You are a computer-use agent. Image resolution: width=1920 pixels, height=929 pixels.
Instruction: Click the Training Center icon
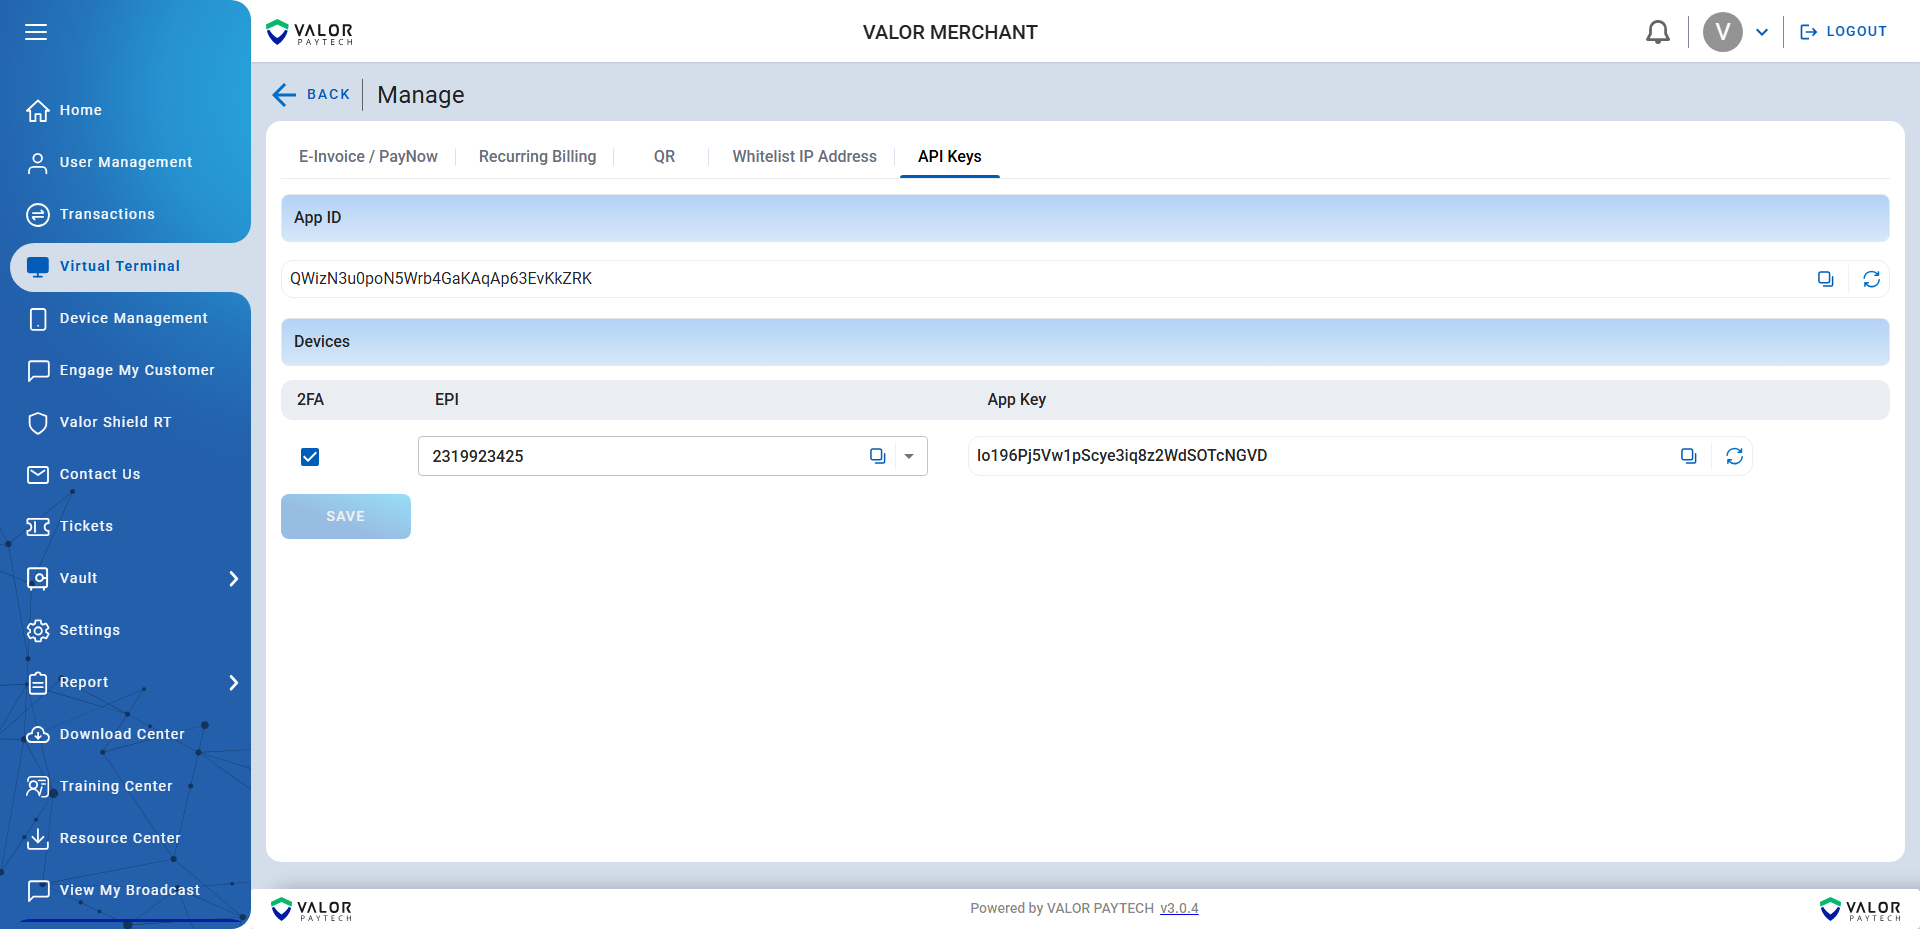(x=38, y=786)
